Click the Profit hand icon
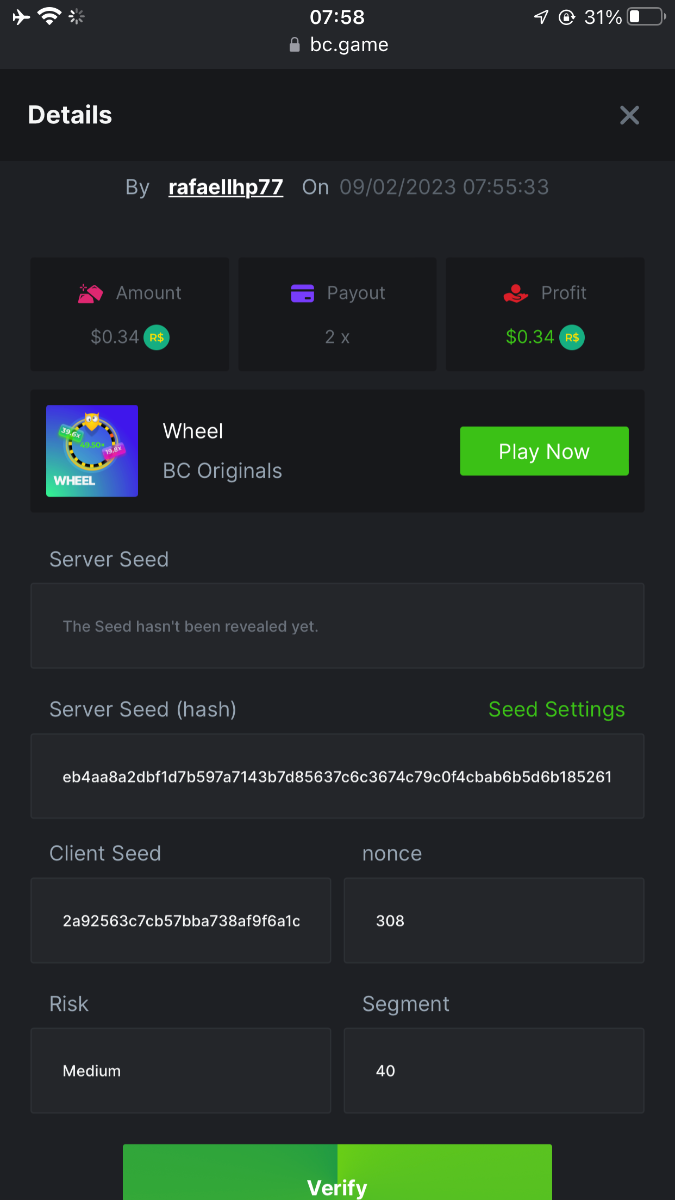 coord(515,293)
